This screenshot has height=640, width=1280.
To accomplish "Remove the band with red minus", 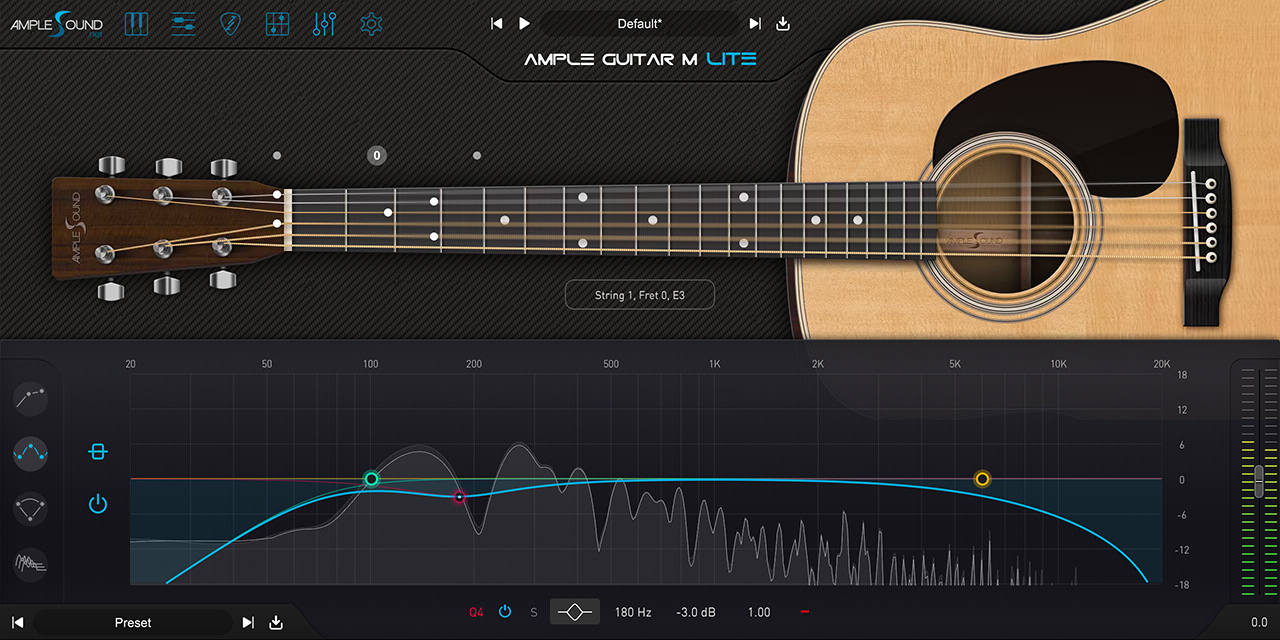I will tap(805, 611).
